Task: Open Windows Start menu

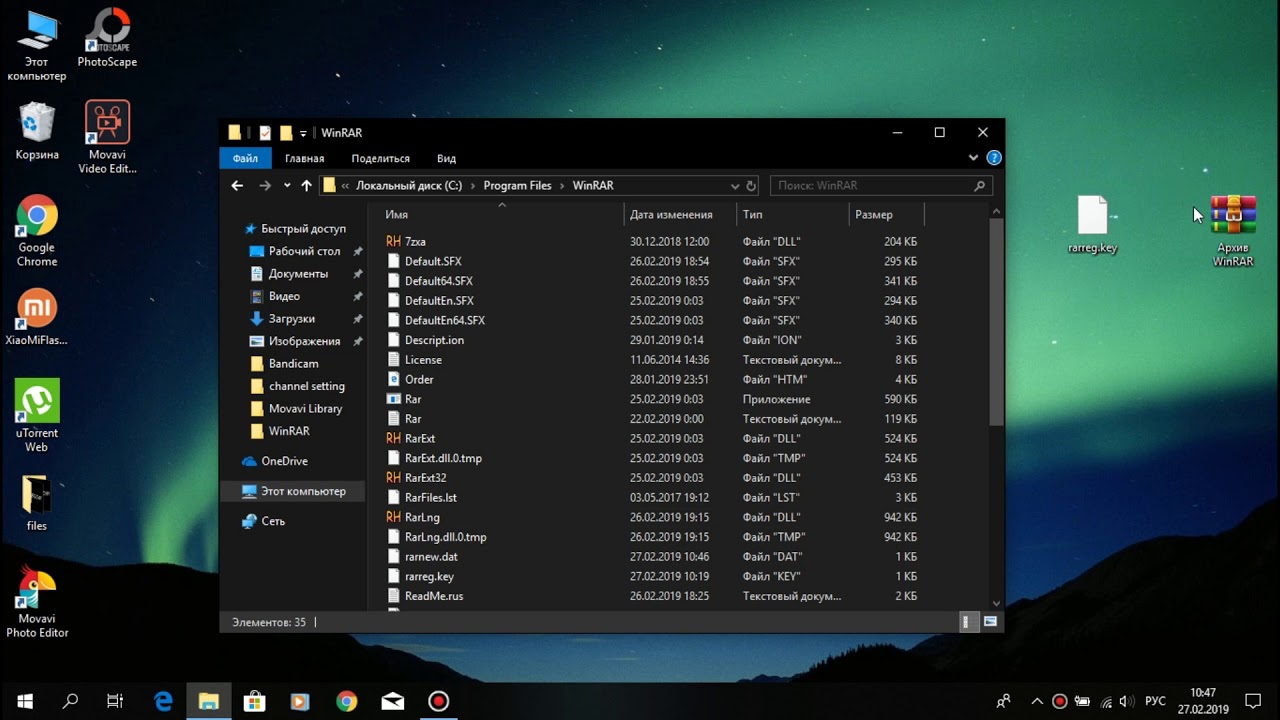Action: 24,701
